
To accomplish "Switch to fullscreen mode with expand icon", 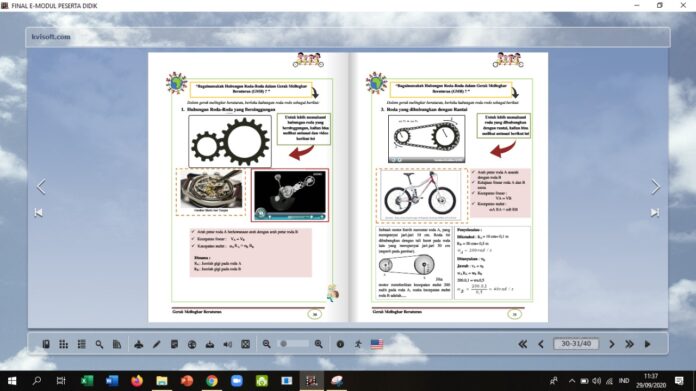I will pyautogui.click(x=245, y=344).
